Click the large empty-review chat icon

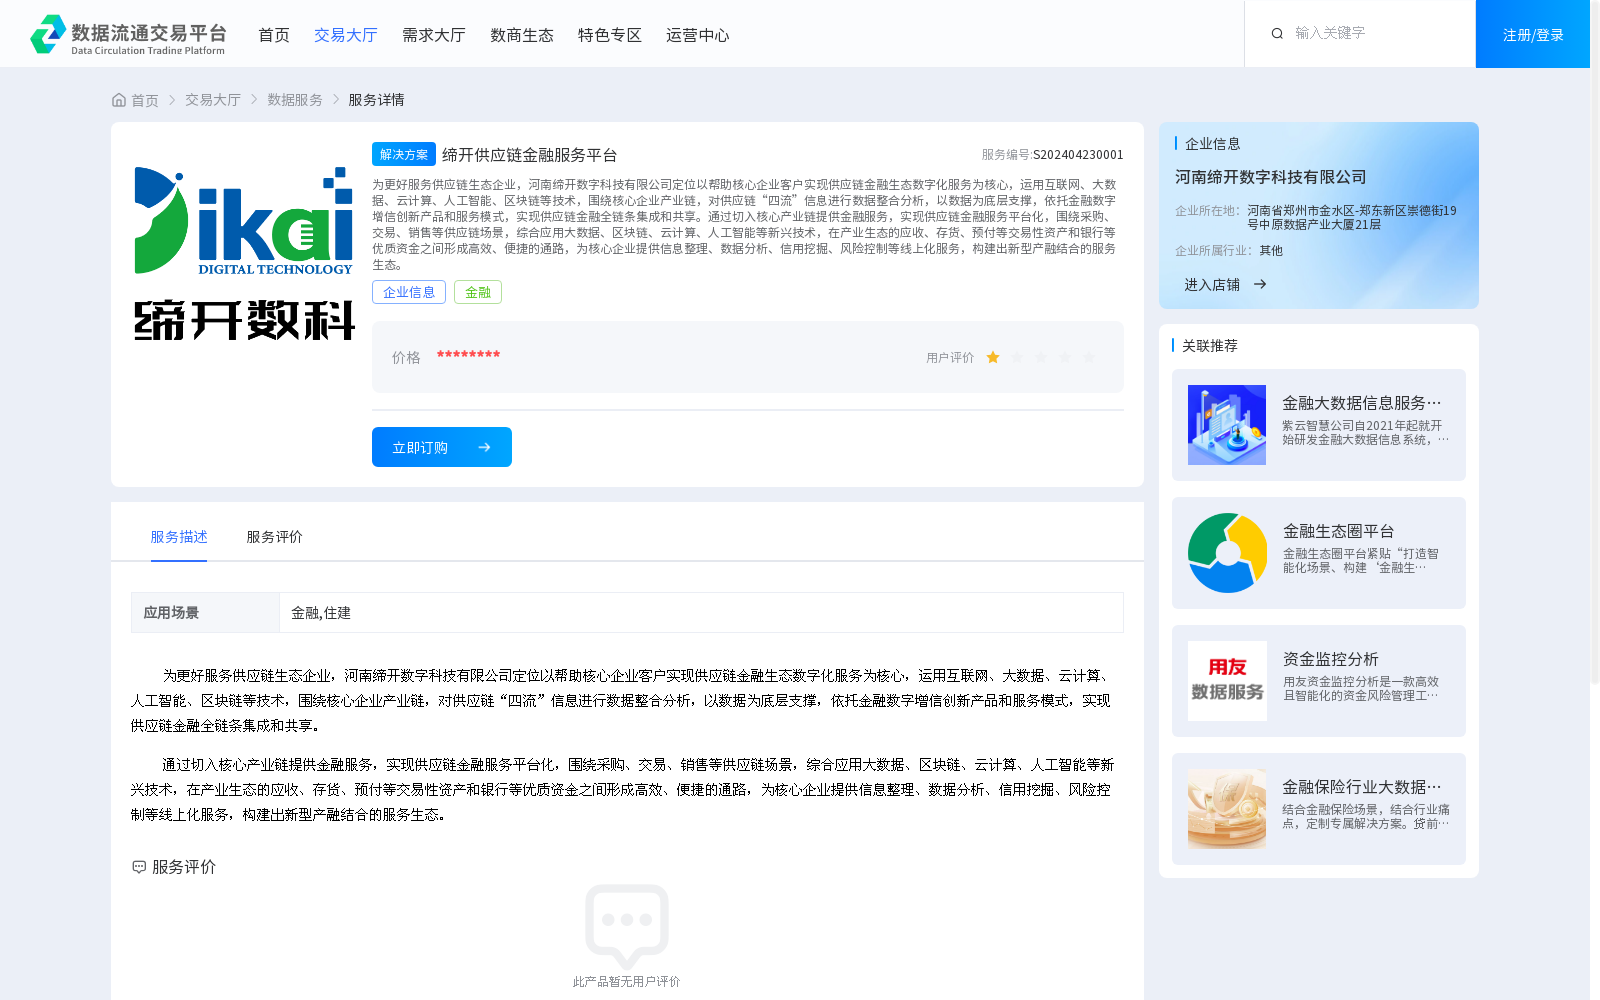pos(627,927)
